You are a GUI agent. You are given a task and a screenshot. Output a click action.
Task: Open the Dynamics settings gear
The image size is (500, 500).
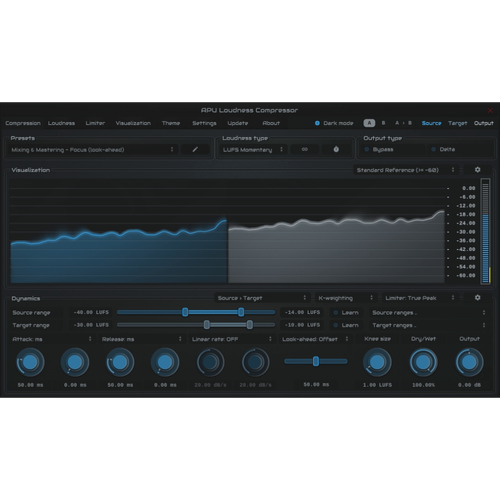pos(477,298)
